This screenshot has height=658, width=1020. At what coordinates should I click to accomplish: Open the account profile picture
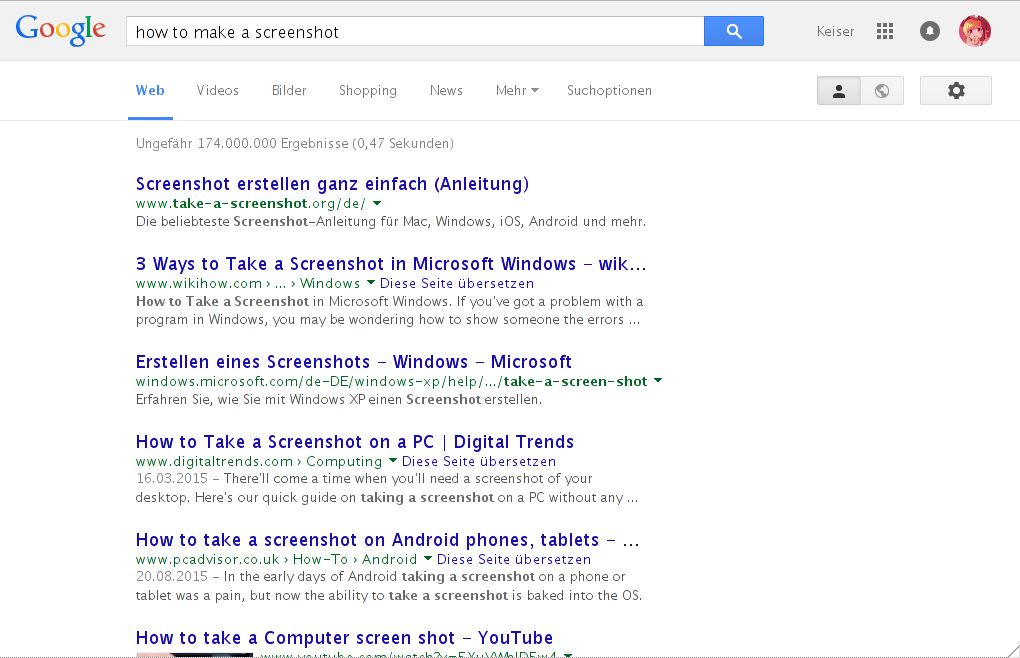pos(974,31)
